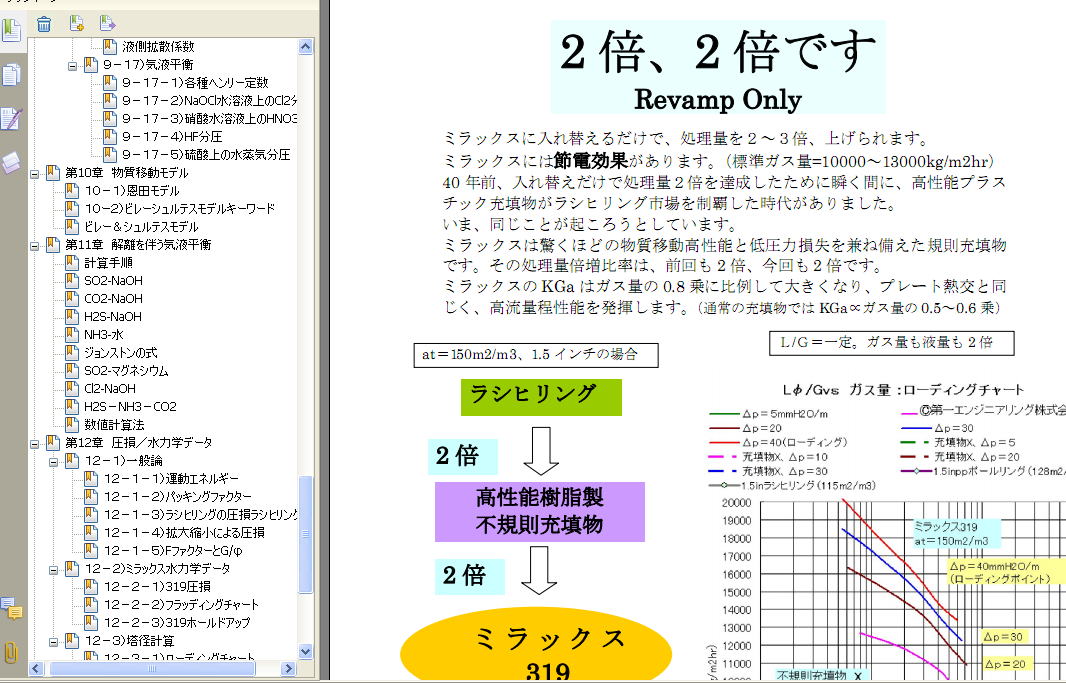Click bookmarks panel scroll-up arrow
This screenshot has height=683, width=1066.
click(305, 46)
